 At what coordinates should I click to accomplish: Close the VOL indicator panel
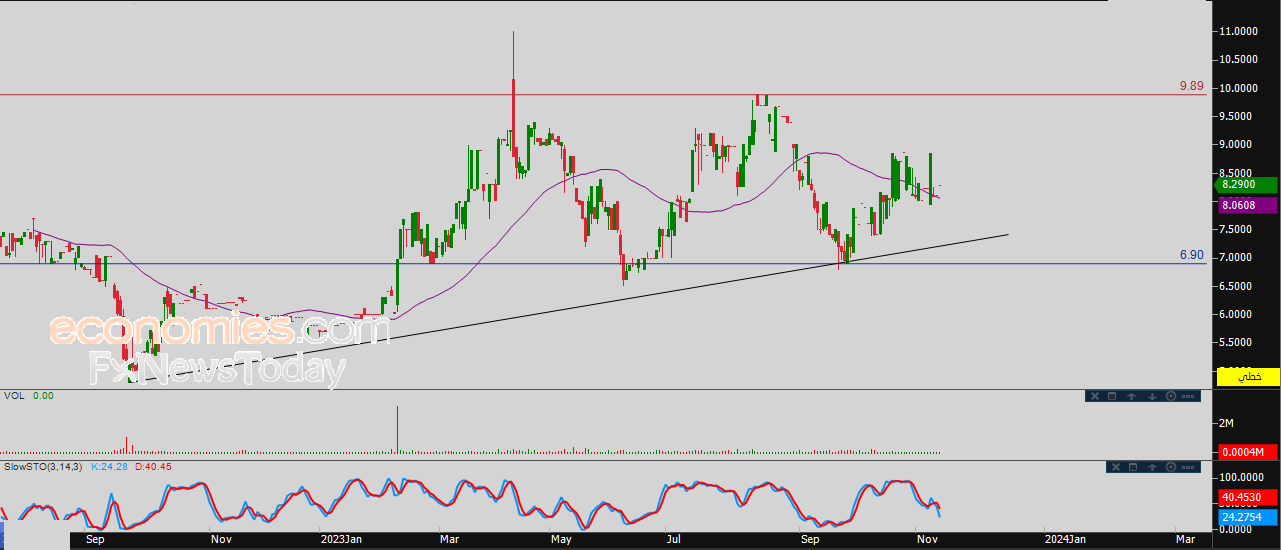tap(1095, 396)
